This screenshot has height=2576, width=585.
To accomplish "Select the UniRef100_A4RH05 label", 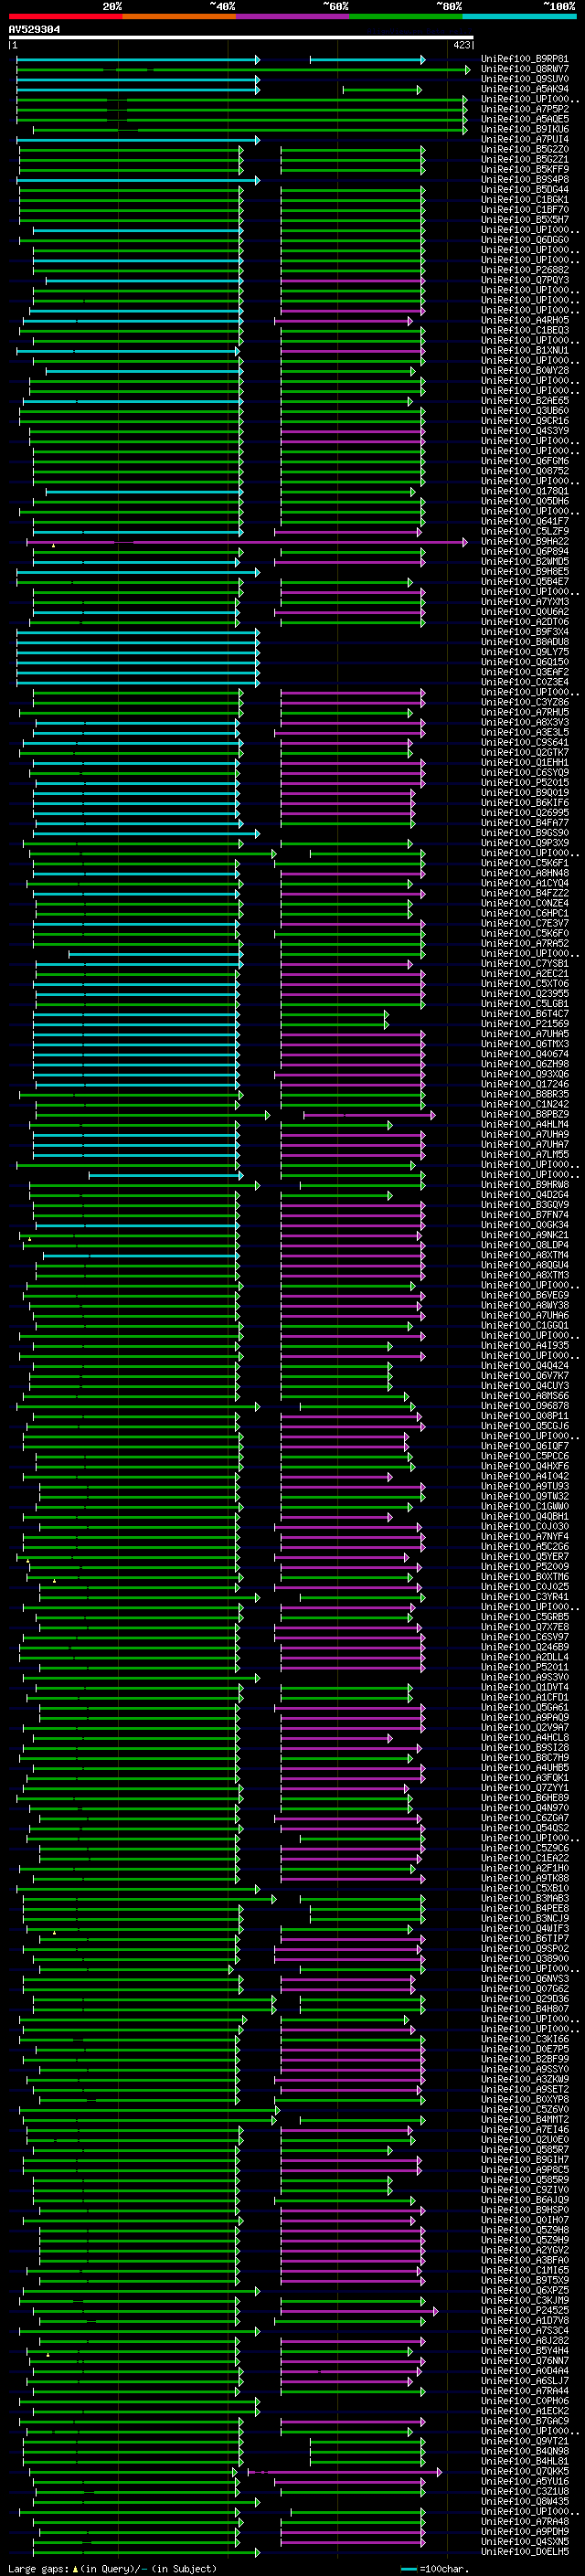I will click(524, 321).
